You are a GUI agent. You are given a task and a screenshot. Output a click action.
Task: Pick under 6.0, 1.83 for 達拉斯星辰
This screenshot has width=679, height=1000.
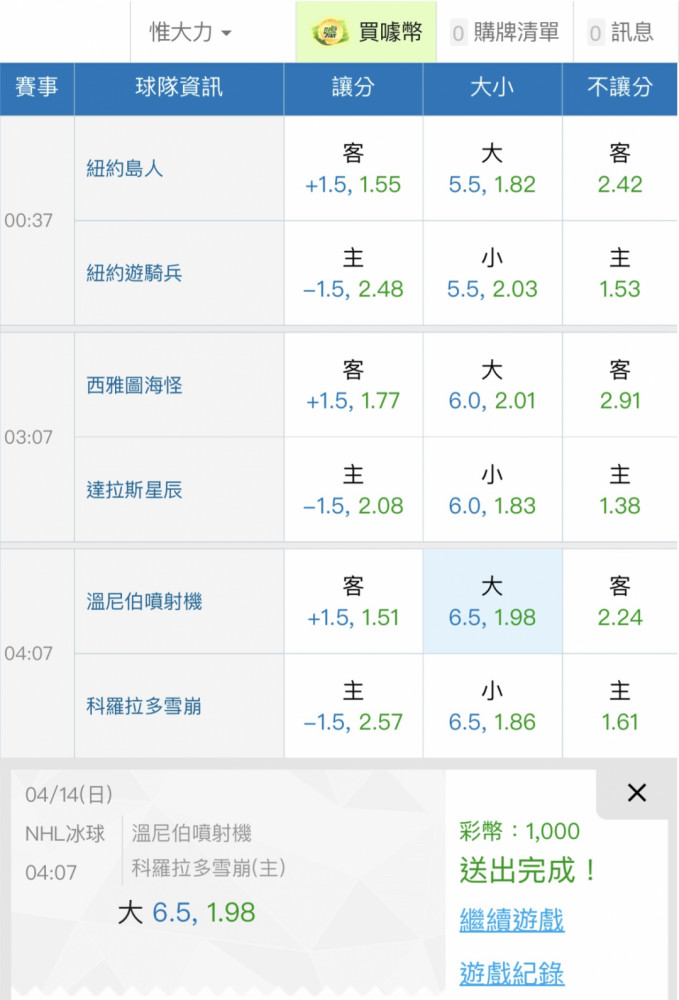pyautogui.click(x=492, y=491)
